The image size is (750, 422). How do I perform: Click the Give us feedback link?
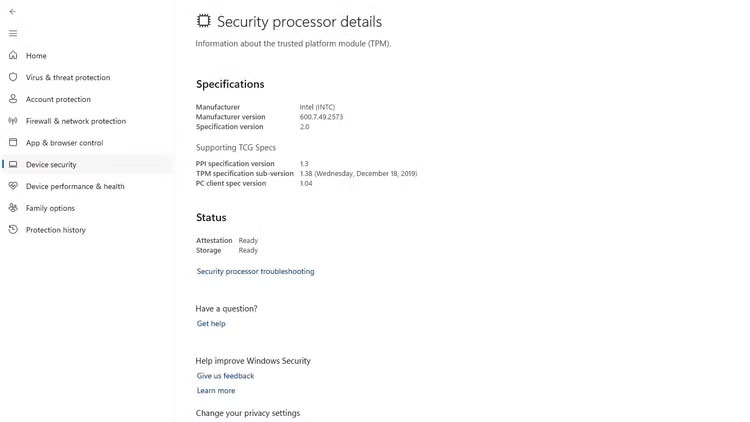[225, 376]
